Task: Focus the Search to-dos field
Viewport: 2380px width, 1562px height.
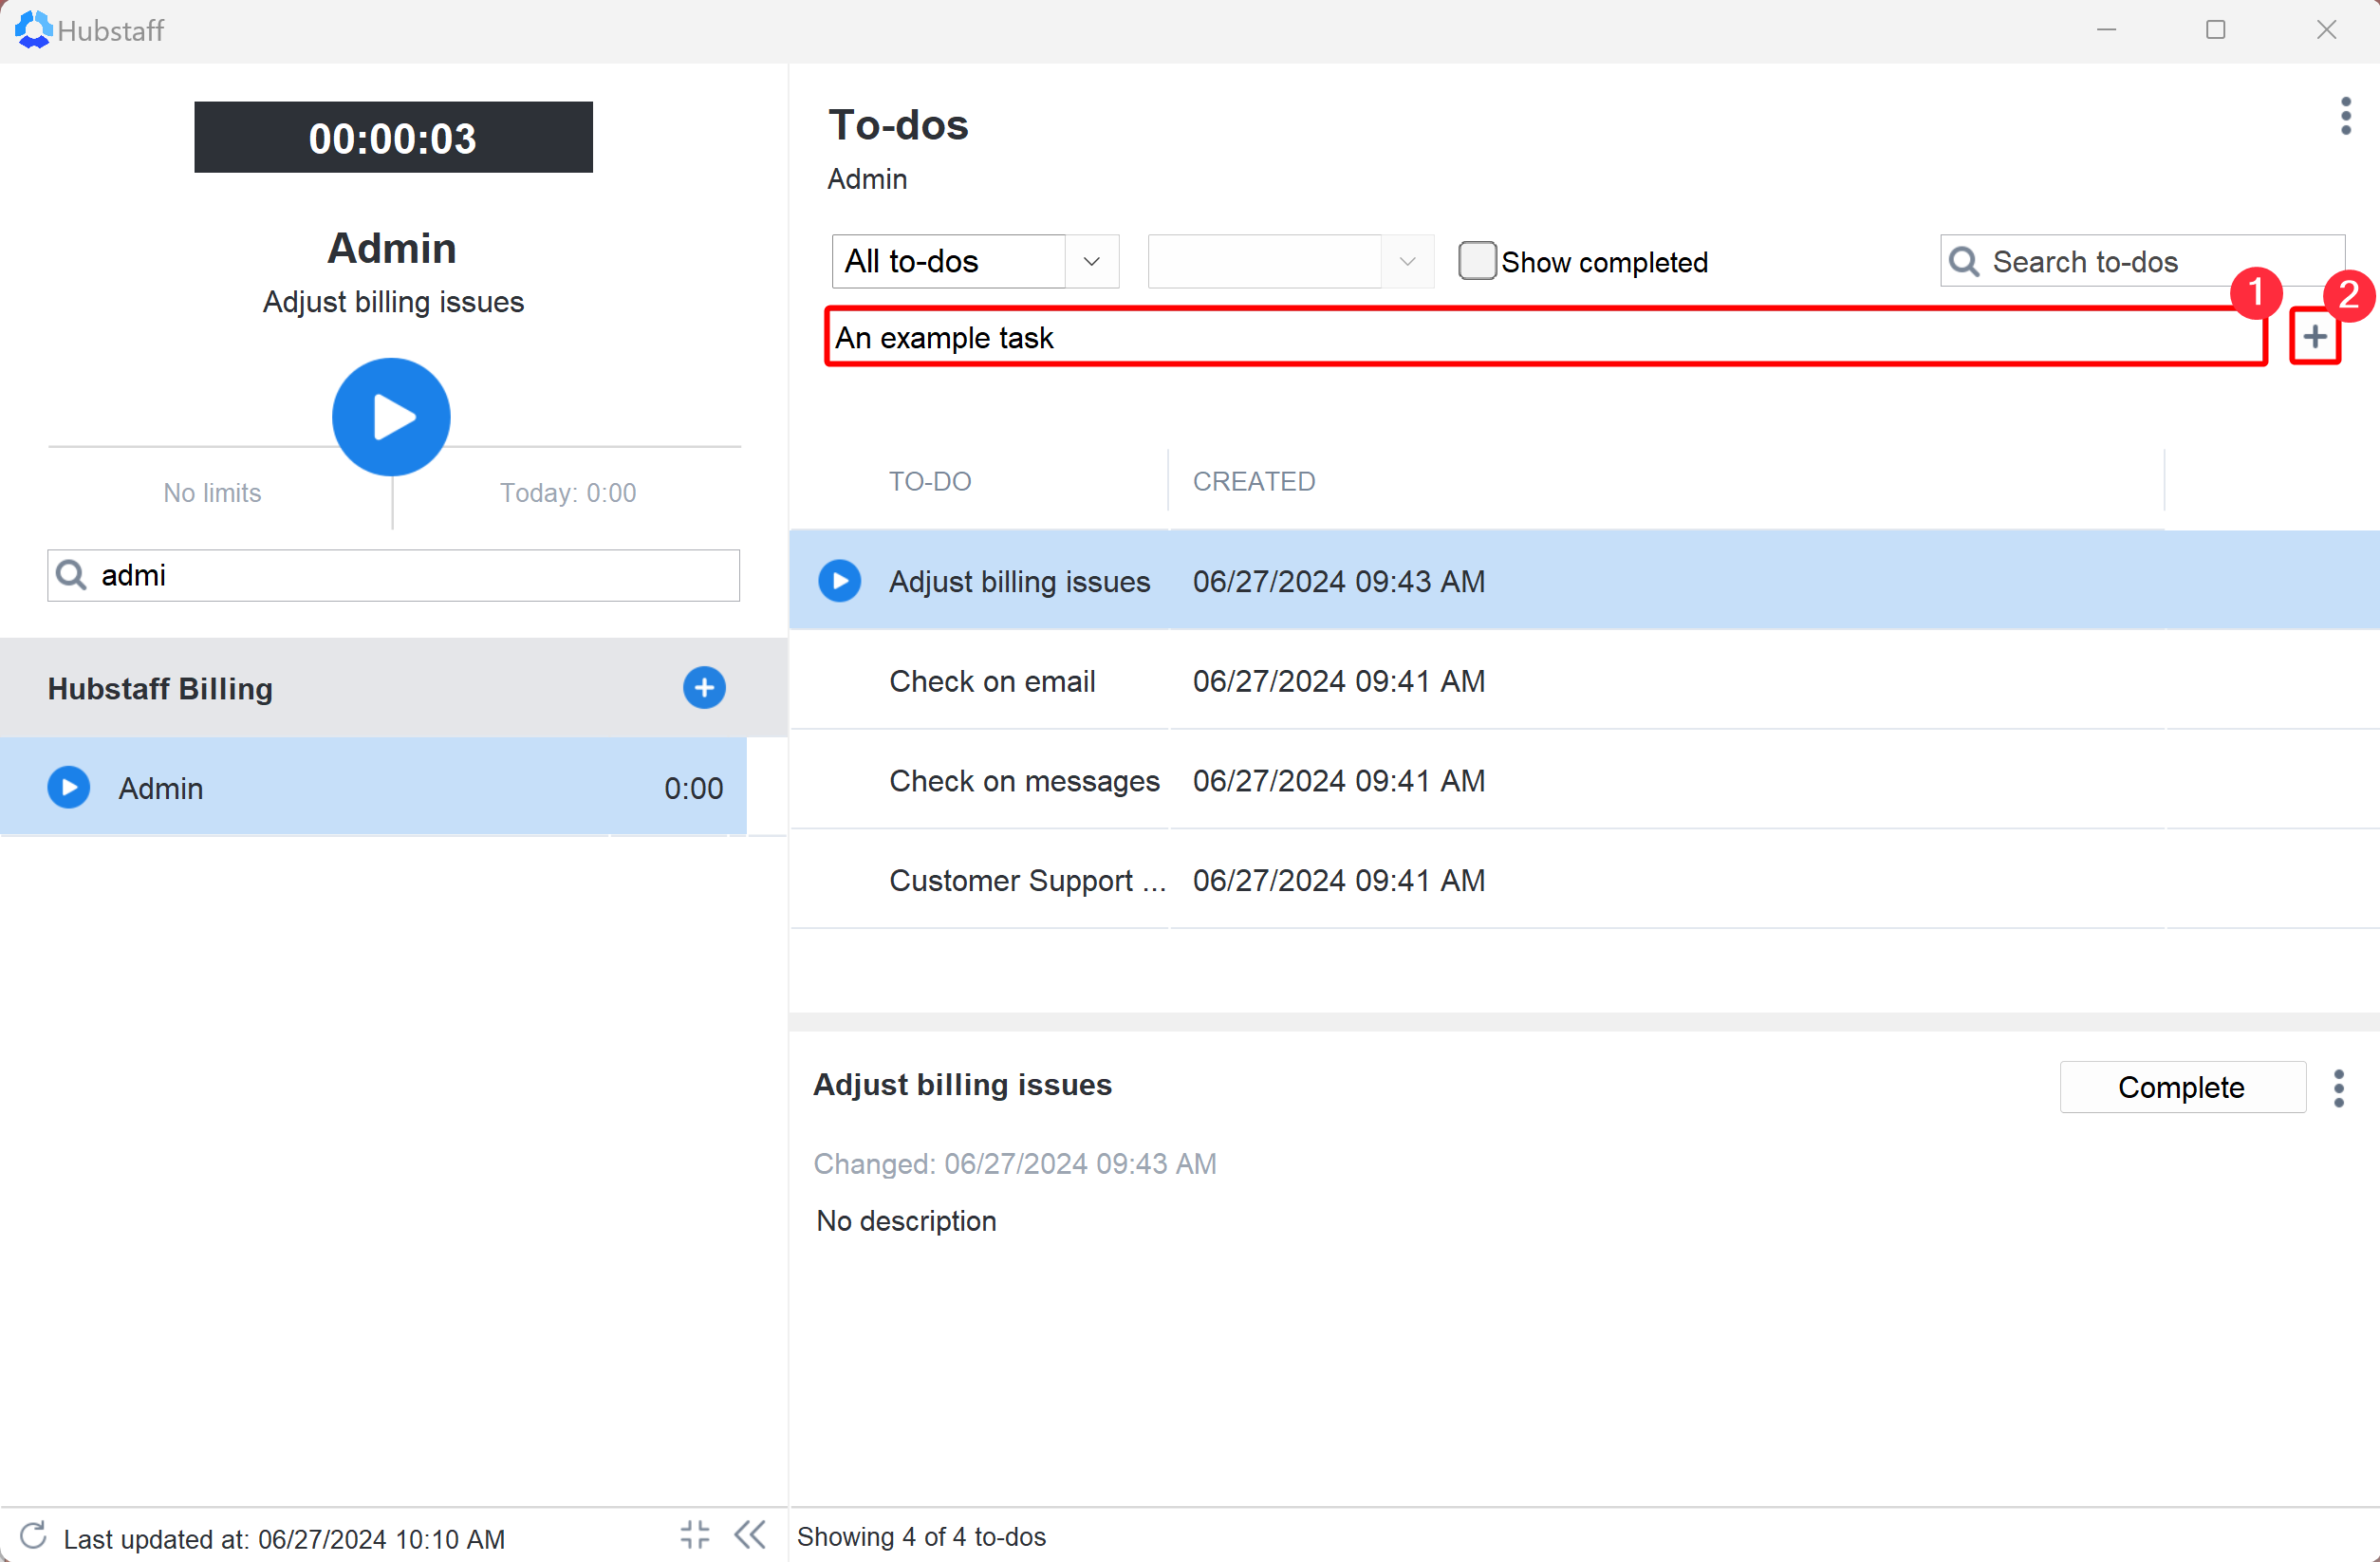Action: [x=2142, y=261]
